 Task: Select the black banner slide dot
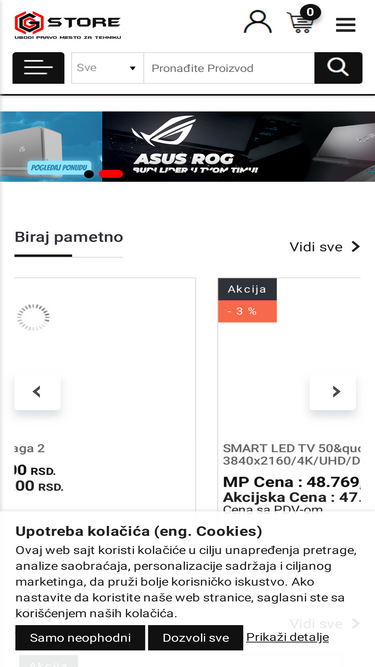pyautogui.click(x=89, y=174)
